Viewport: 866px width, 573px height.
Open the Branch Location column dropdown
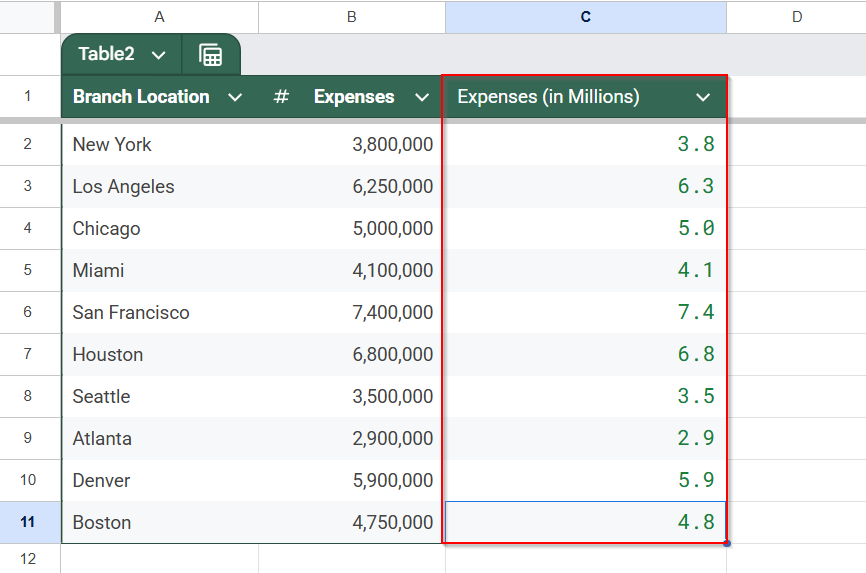coord(235,97)
